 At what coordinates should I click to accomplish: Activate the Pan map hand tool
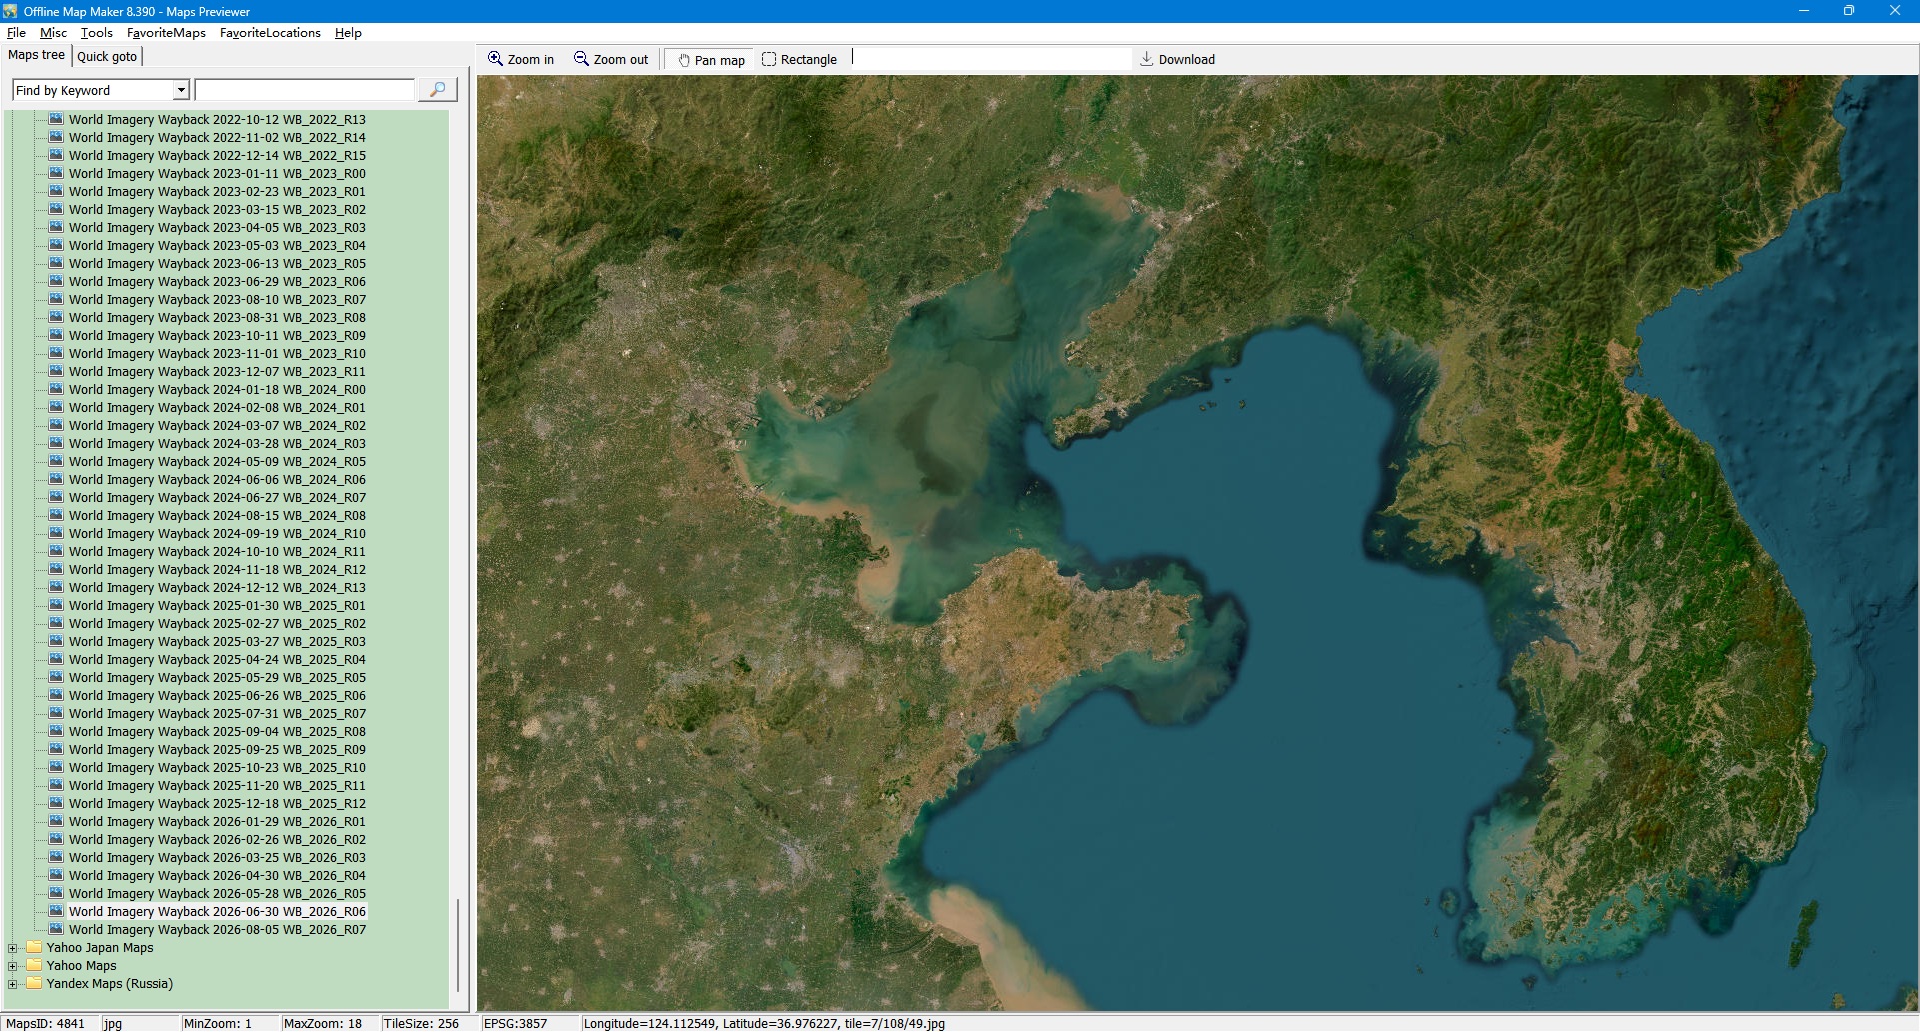pyautogui.click(x=684, y=60)
